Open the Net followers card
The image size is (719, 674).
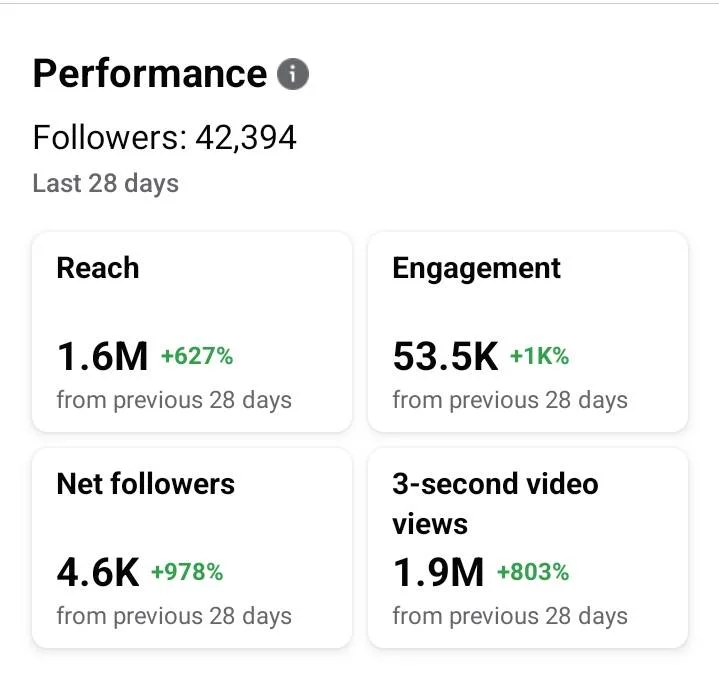click(x=192, y=548)
